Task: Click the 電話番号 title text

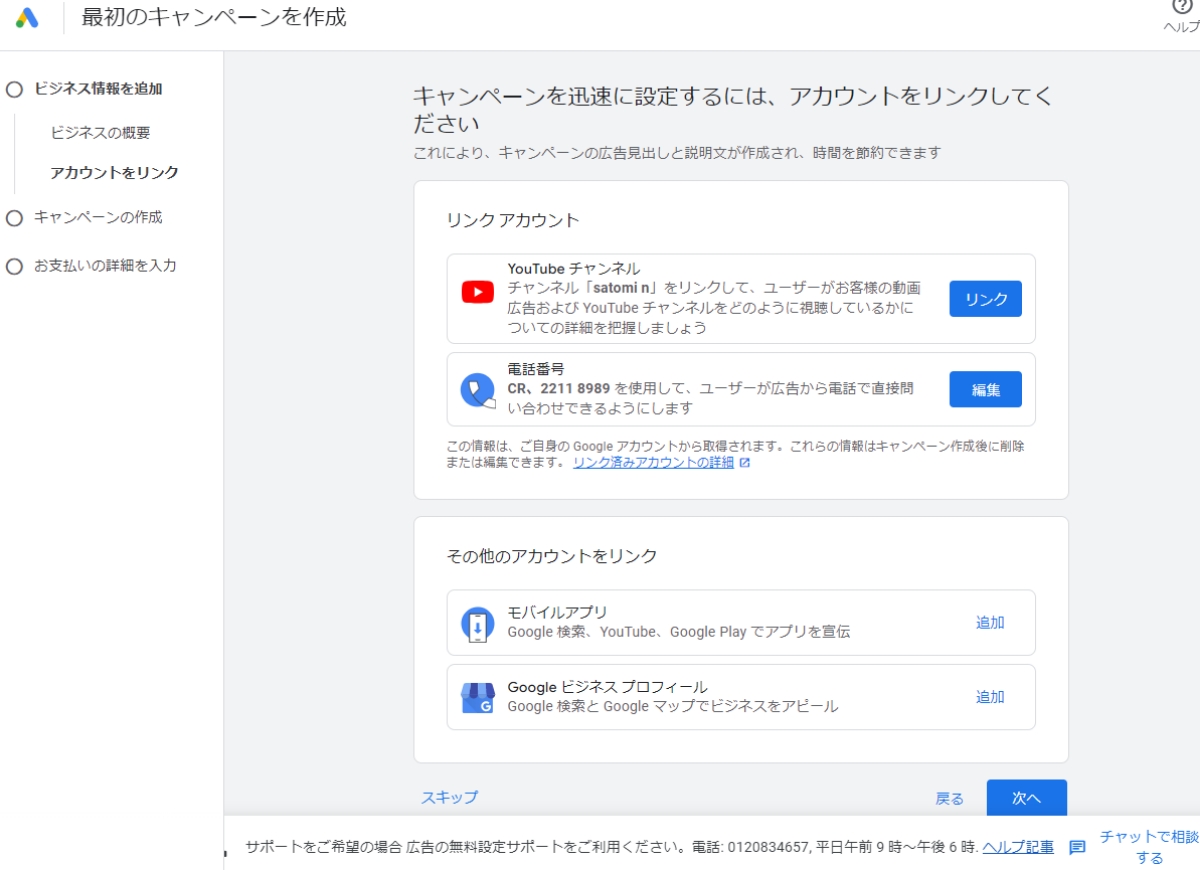Action: pos(536,369)
